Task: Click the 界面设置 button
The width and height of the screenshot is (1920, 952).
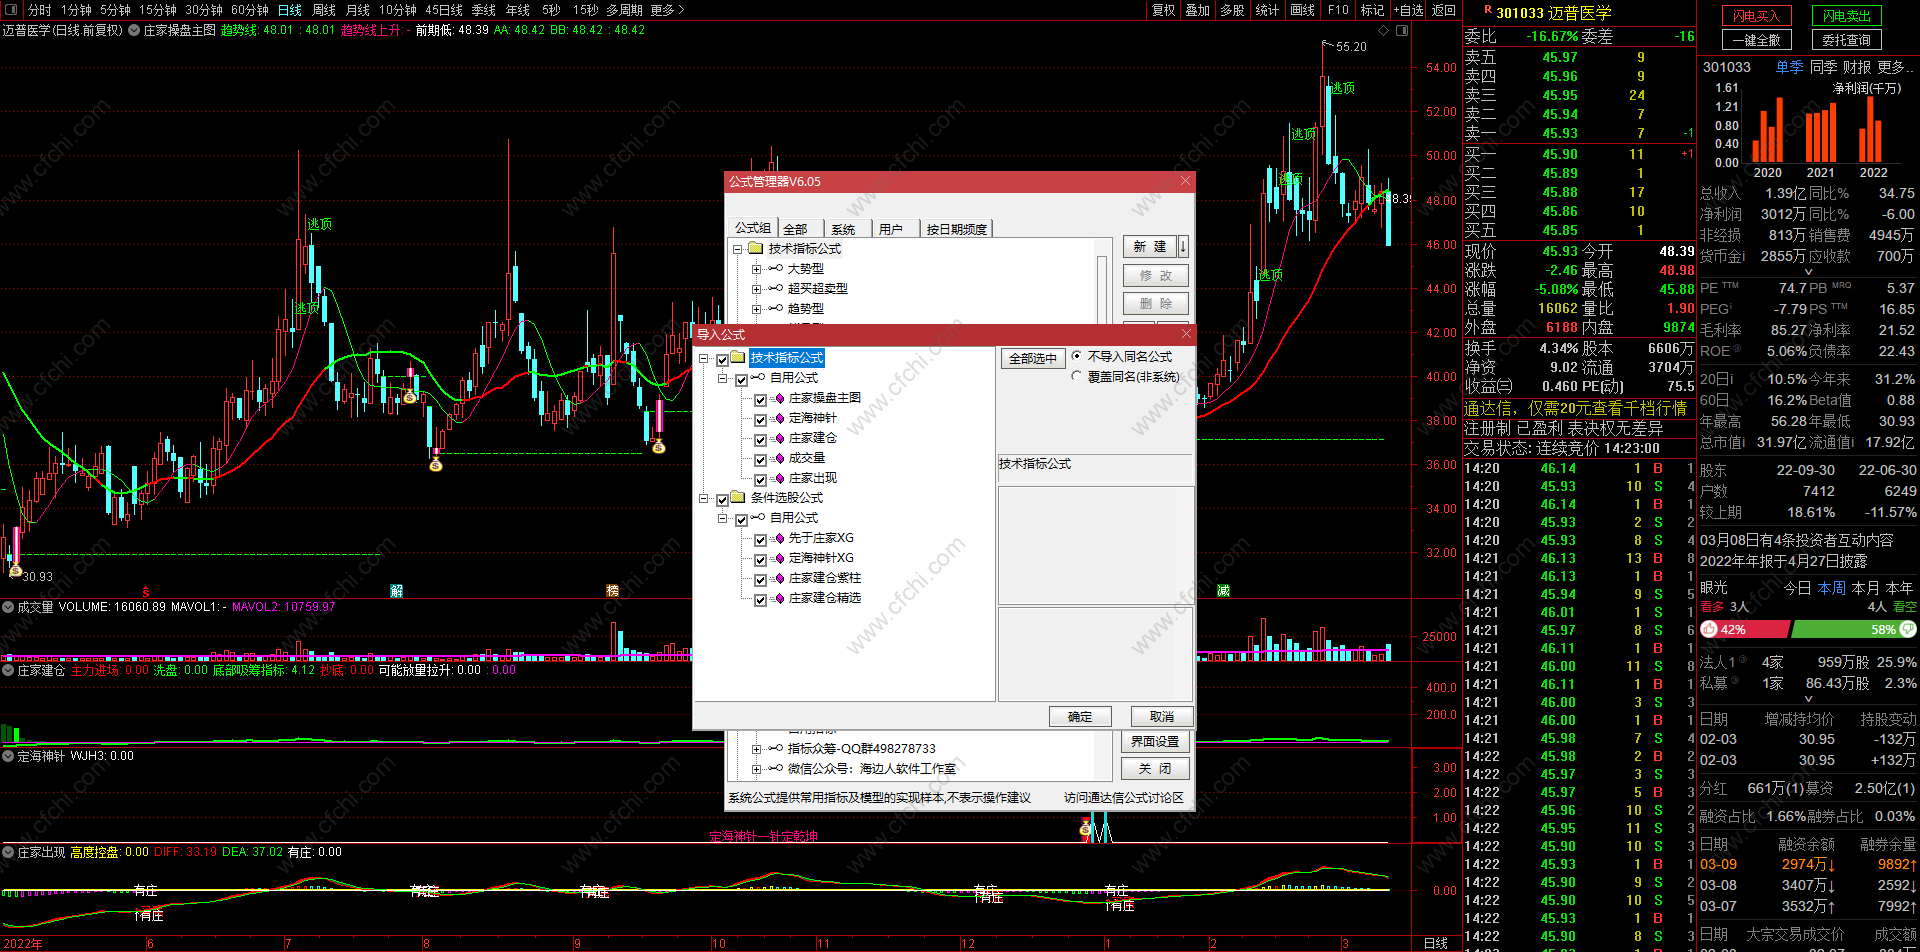Action: click(x=1155, y=741)
